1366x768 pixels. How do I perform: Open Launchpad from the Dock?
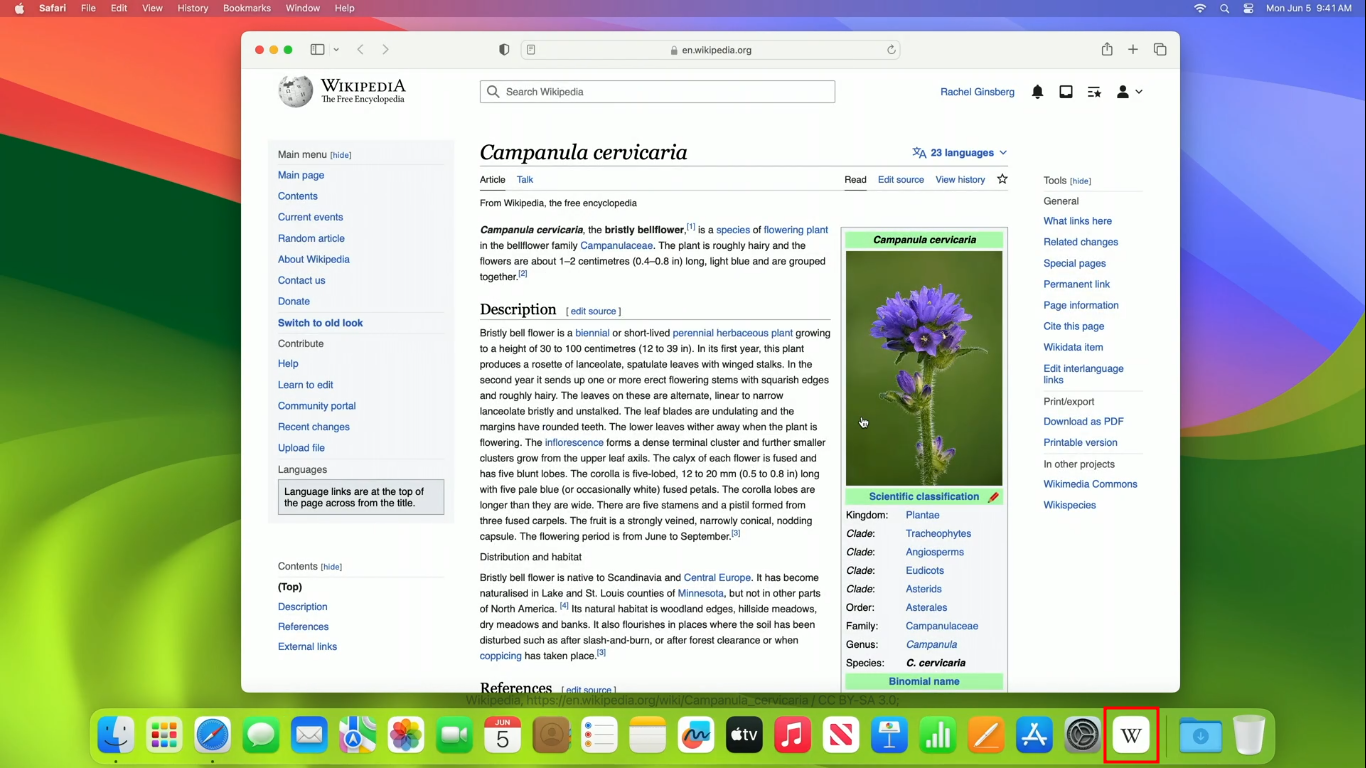tap(164, 736)
